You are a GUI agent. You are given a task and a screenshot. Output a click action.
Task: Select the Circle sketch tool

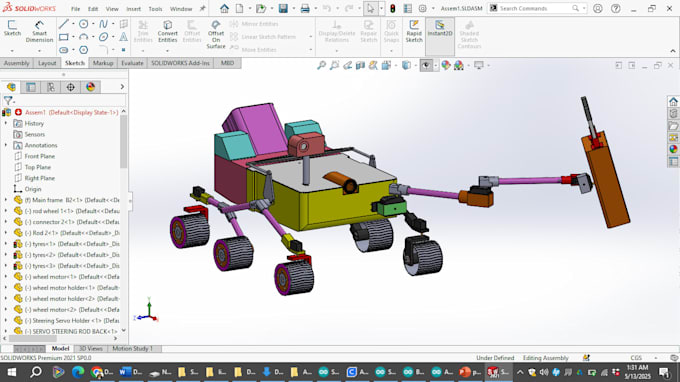84,24
